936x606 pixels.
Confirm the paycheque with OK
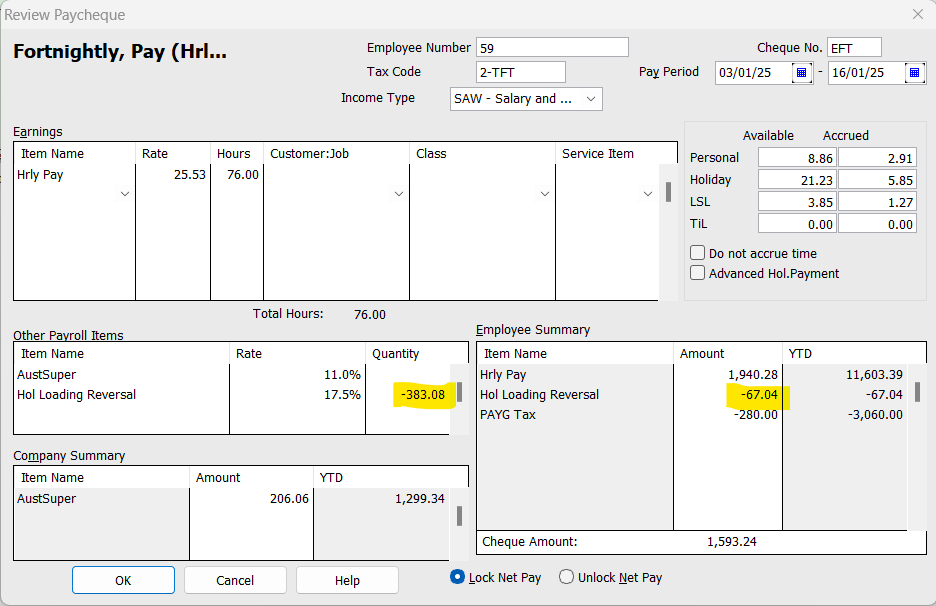point(124,580)
